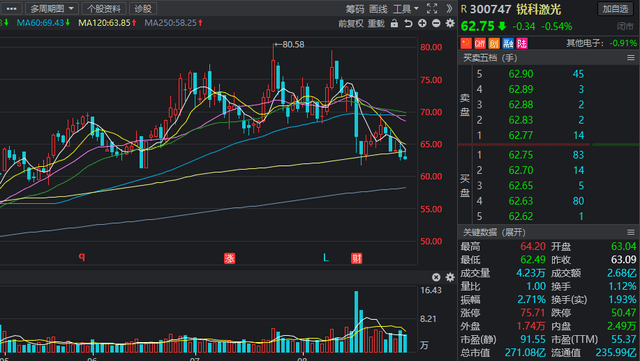640x361 pixels.
Task: Activate the 画线 drawing tools
Action: 378,9
